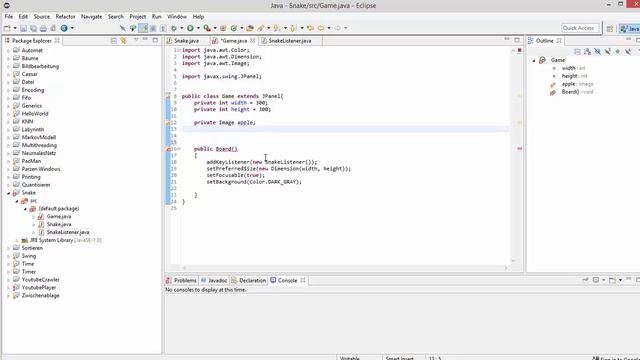
Task: Toggle Block Selection Mode toolbar icon
Action: tap(153, 28)
